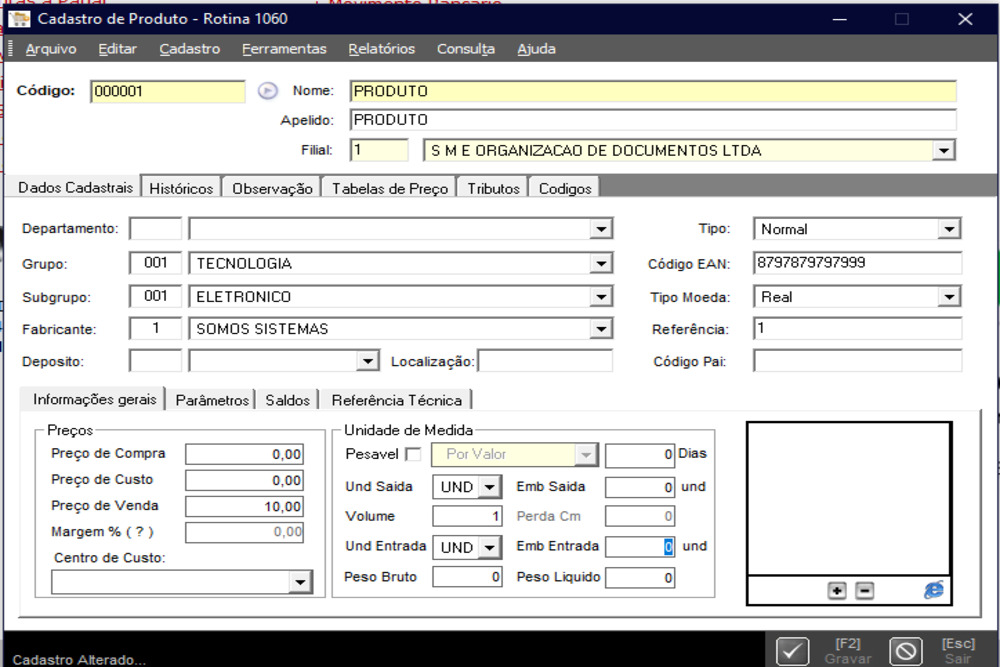1000x667 pixels.
Task: Switch to the Parâmetros subtab
Action: pos(212,400)
